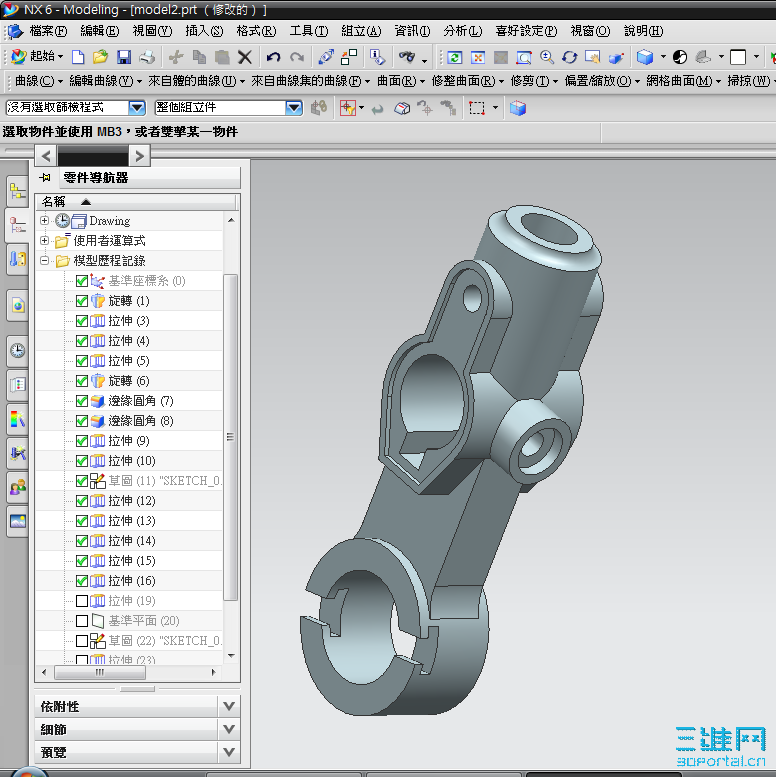Click the tab strip left arrow button
Viewport: 776px width, 777px height.
click(46, 156)
